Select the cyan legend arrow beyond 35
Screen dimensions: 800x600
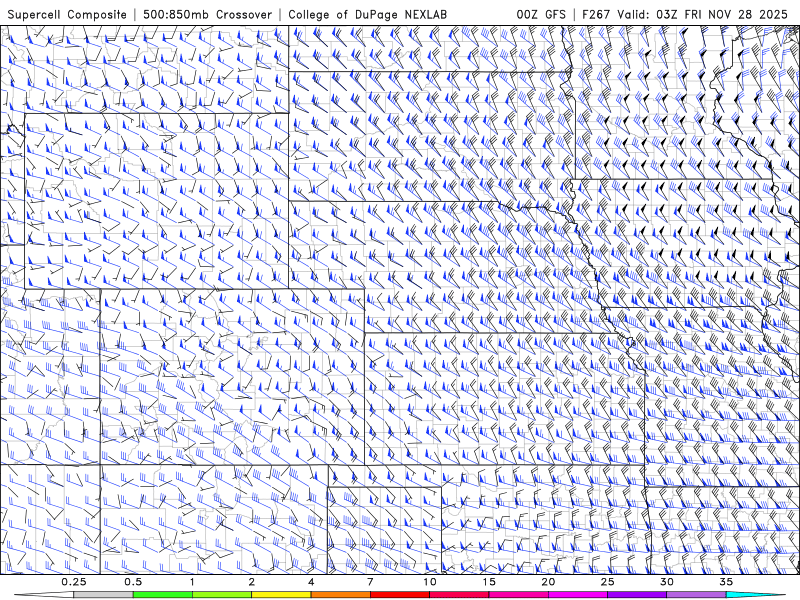coord(756,595)
